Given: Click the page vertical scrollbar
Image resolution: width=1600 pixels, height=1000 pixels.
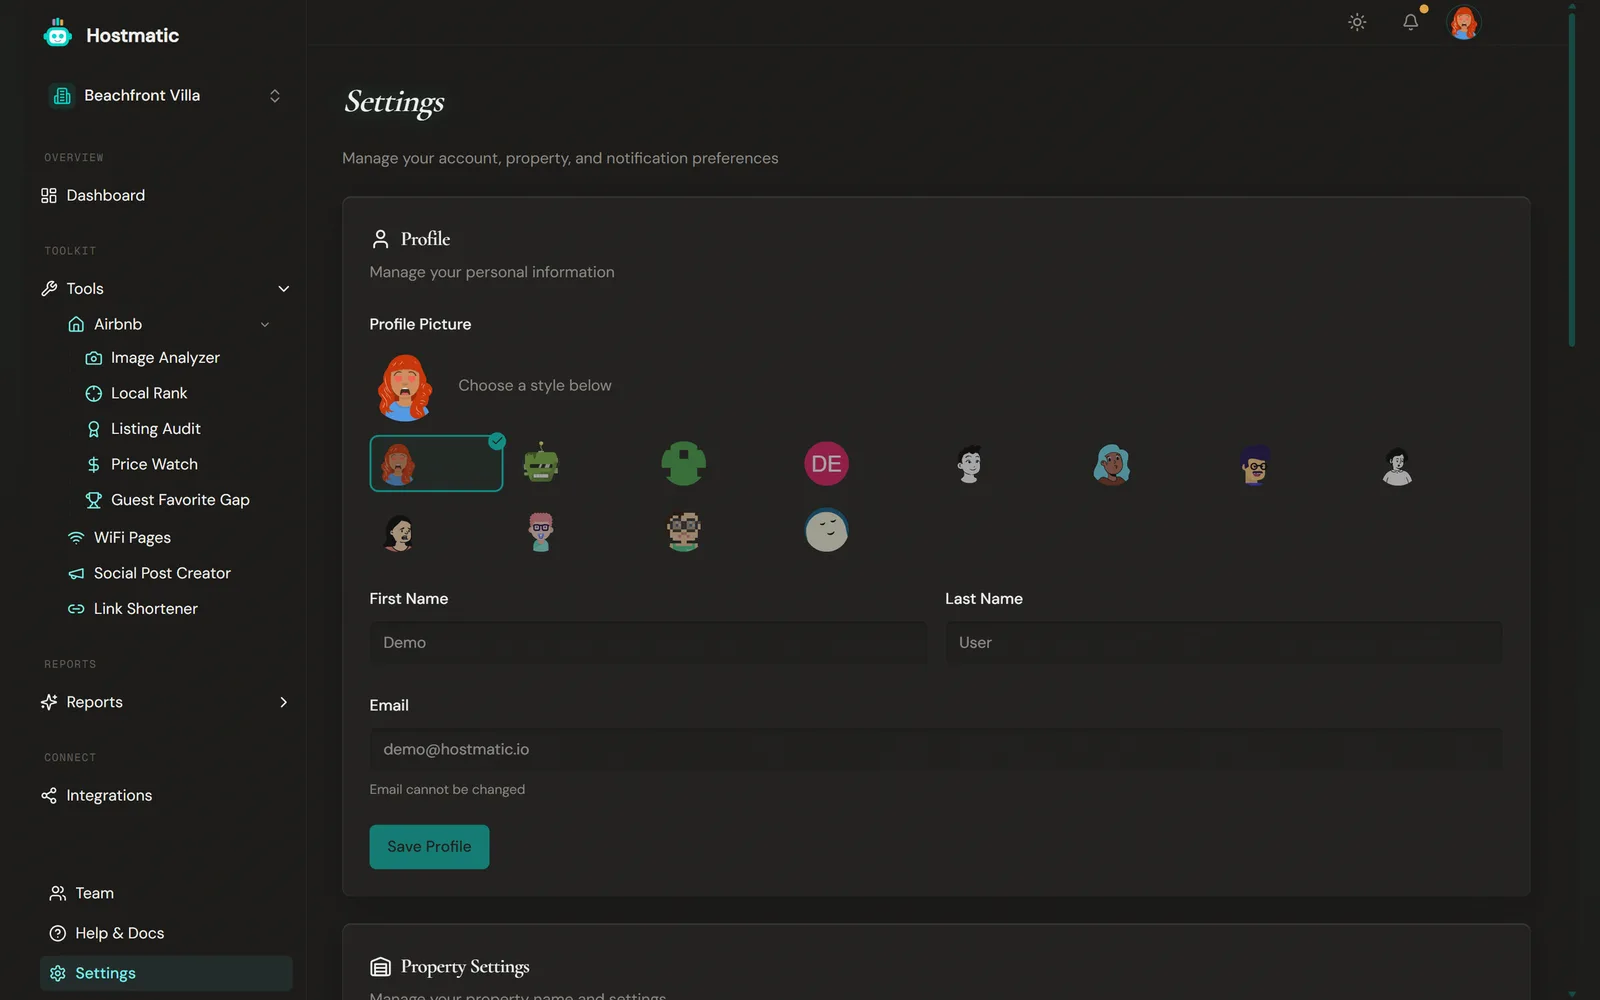Looking at the screenshot, I should [1572, 180].
